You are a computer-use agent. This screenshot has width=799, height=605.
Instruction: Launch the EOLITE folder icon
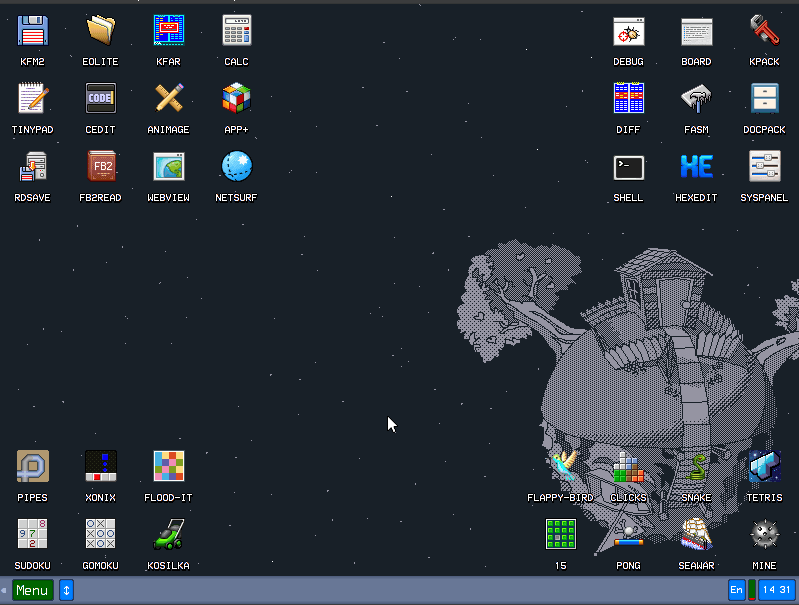100,31
